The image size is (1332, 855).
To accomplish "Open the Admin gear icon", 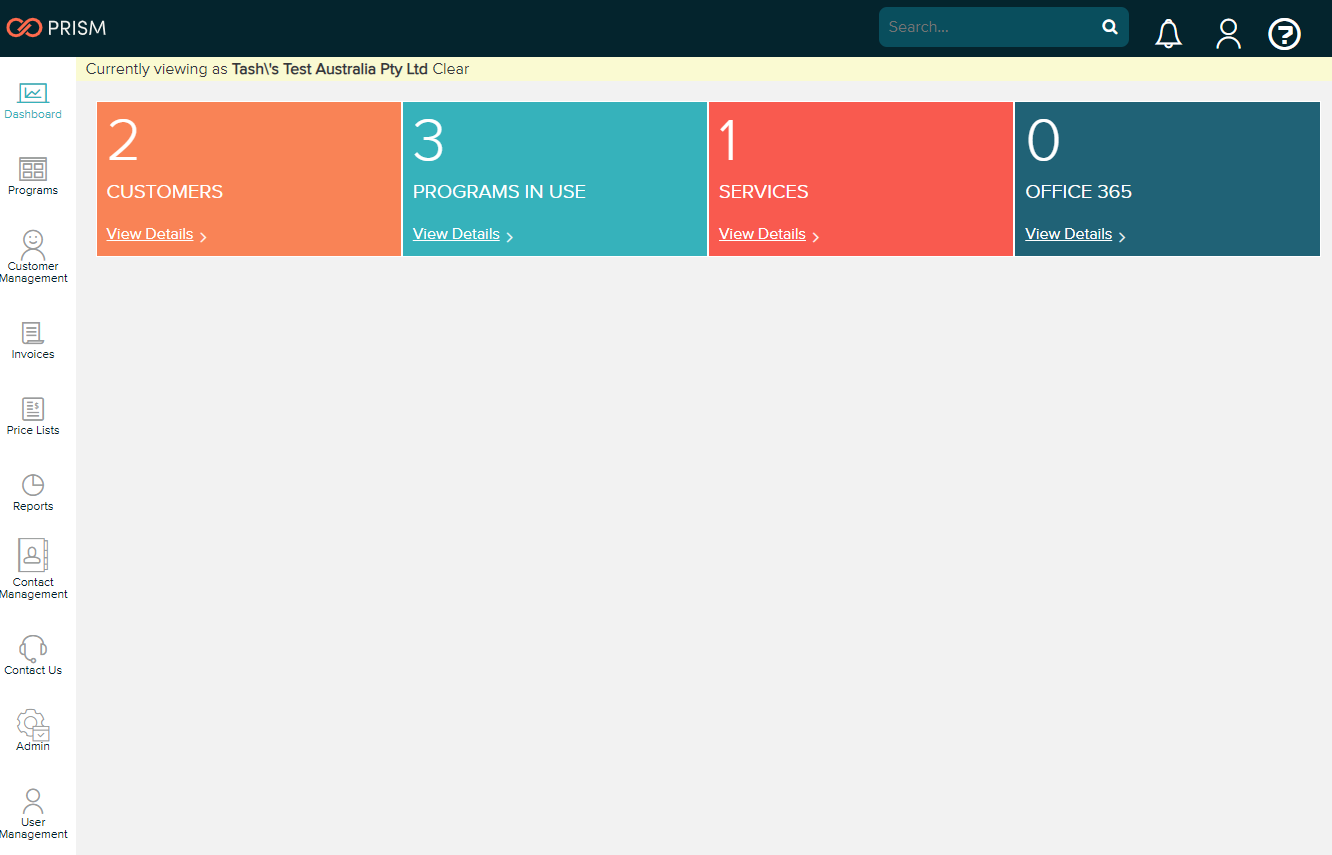I will point(33,724).
